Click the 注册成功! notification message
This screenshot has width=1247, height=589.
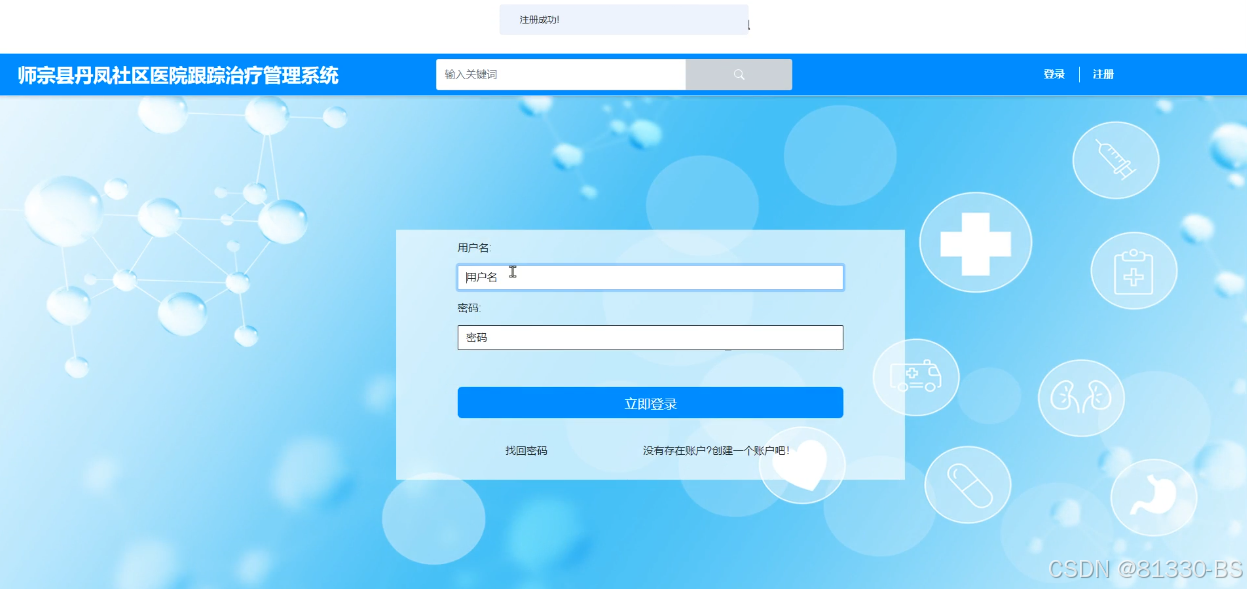click(624, 20)
